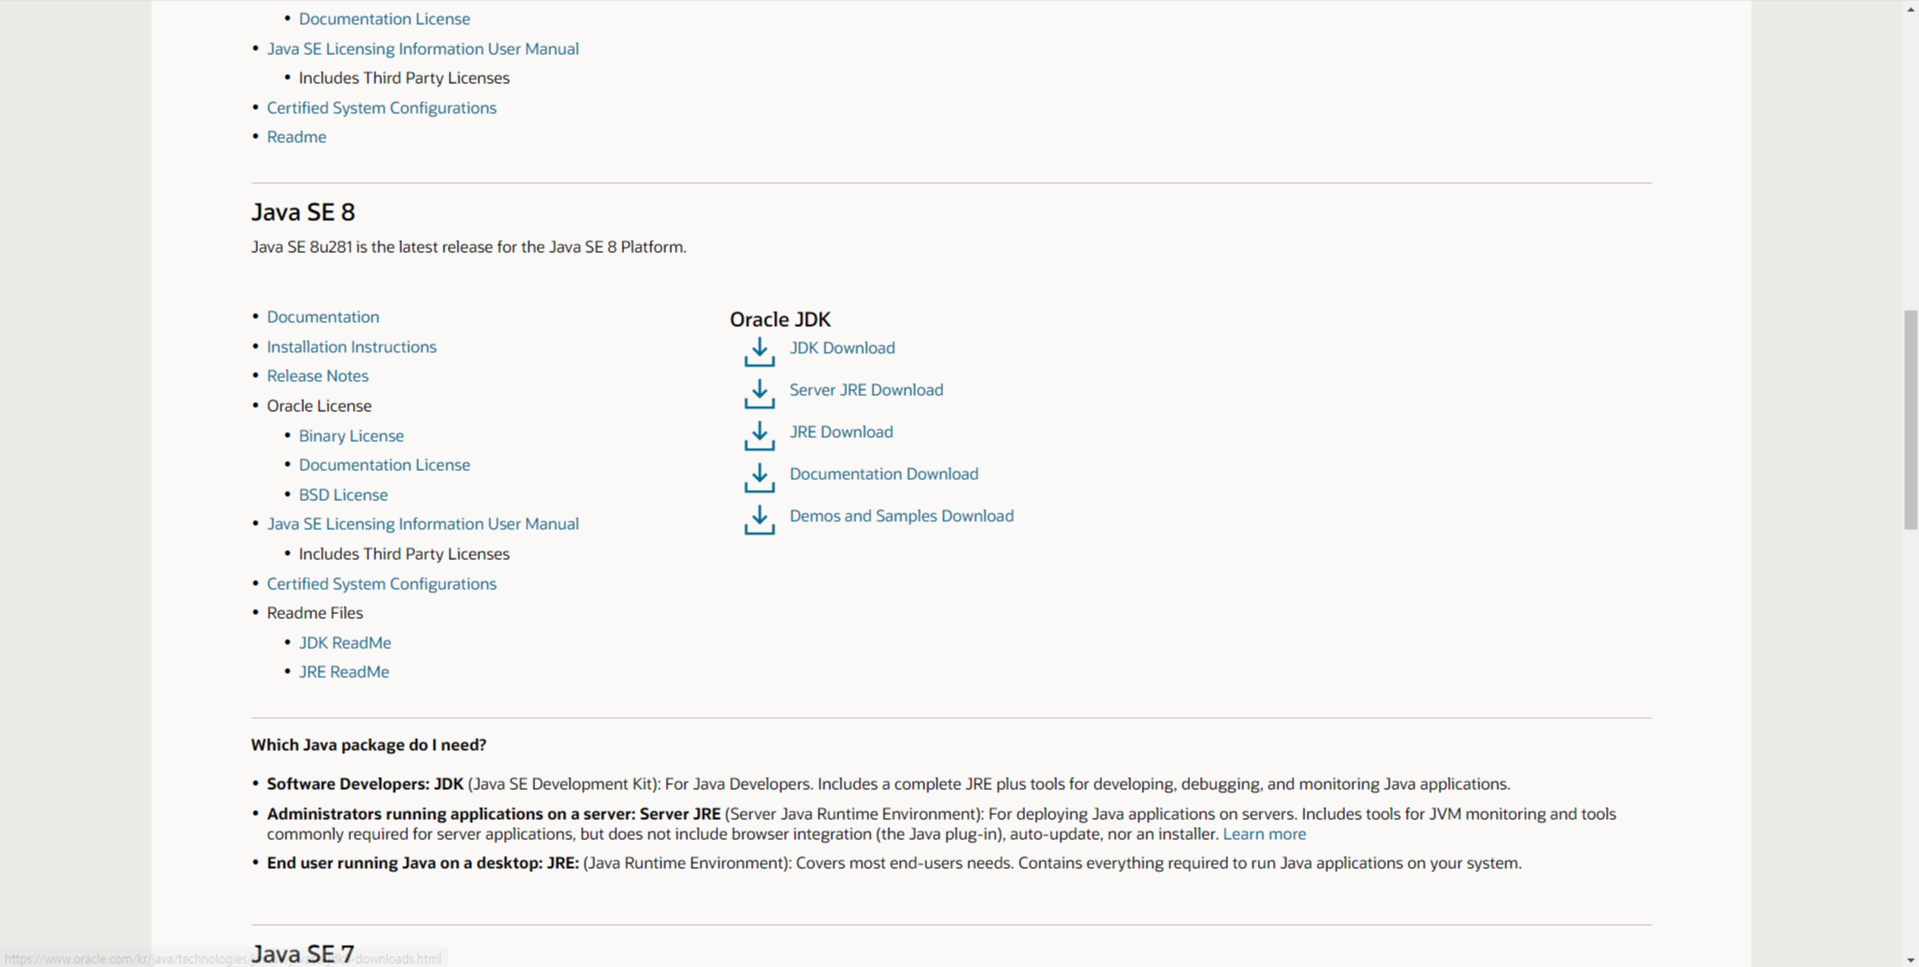Click the download arrow icon for JRE Download
Image resolution: width=1919 pixels, height=967 pixels.
(x=759, y=436)
